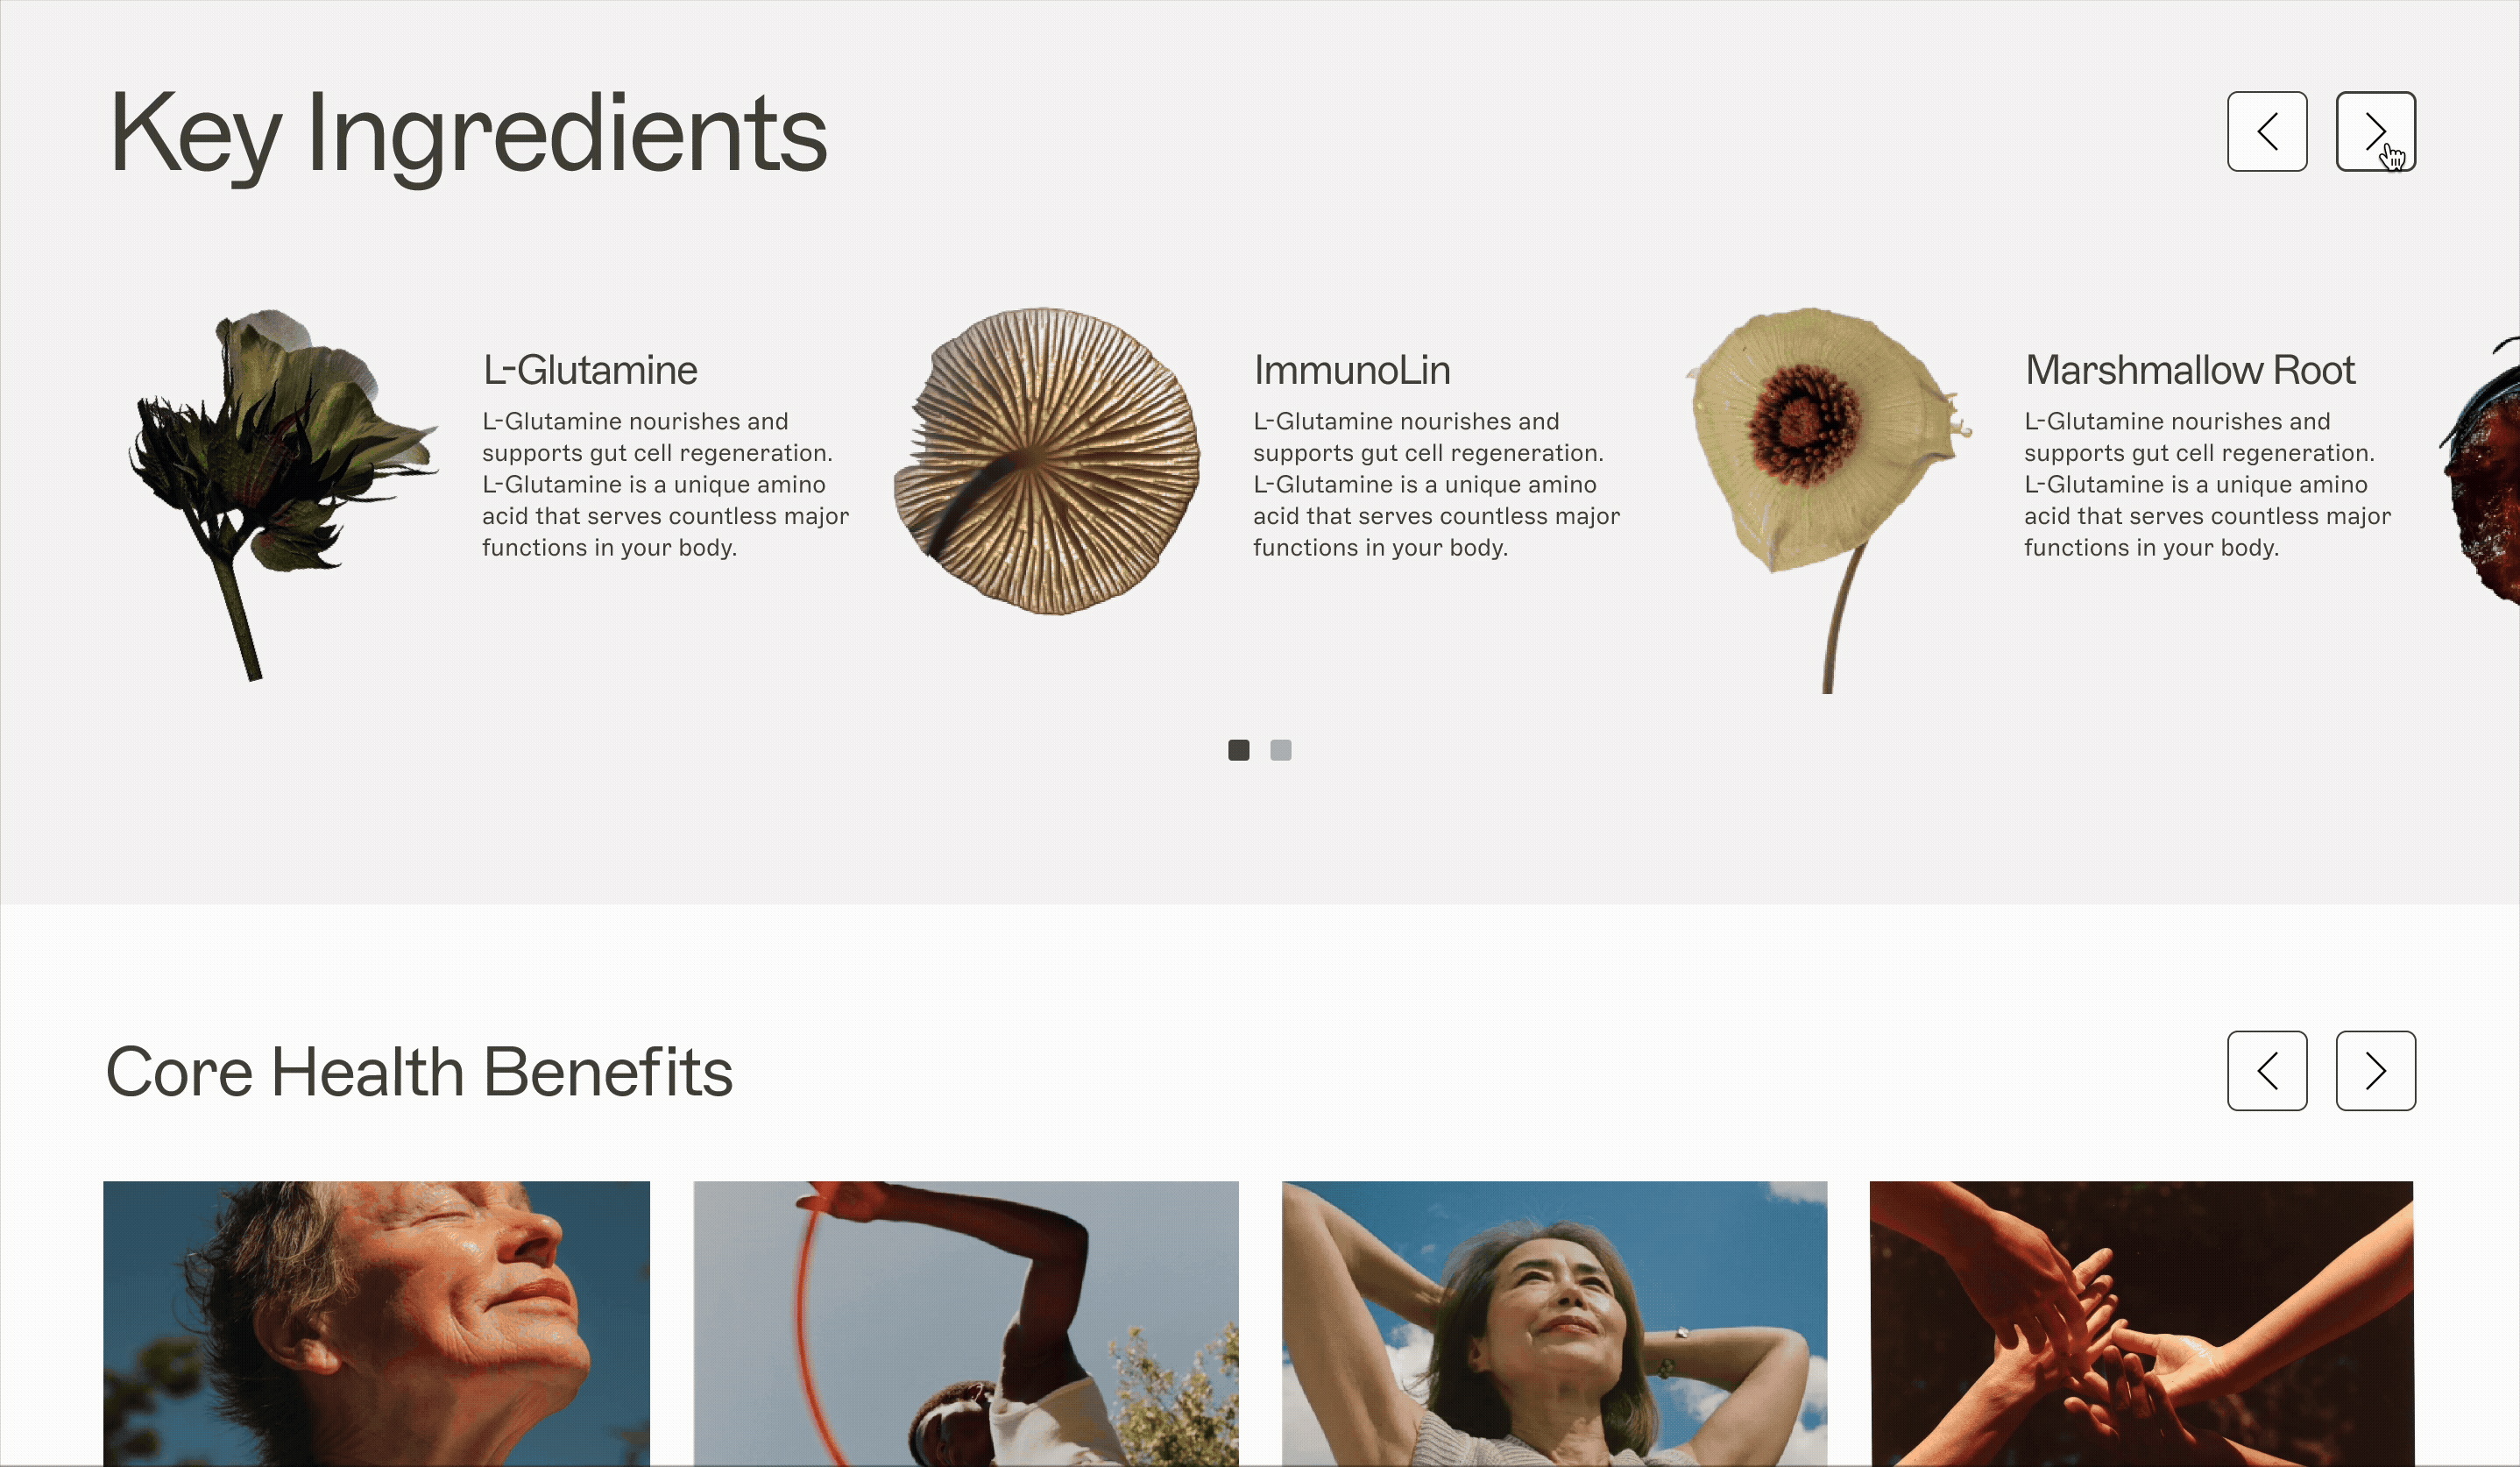This screenshot has width=2520, height=1467.
Task: Open the Marshmallow Root ingredient title
Action: [2190, 370]
